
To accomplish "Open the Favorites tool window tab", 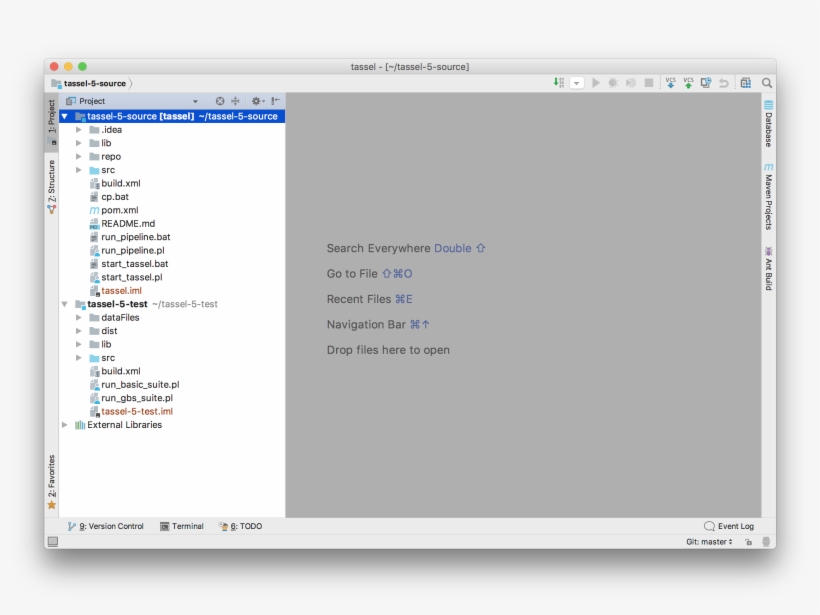I will (x=52, y=482).
